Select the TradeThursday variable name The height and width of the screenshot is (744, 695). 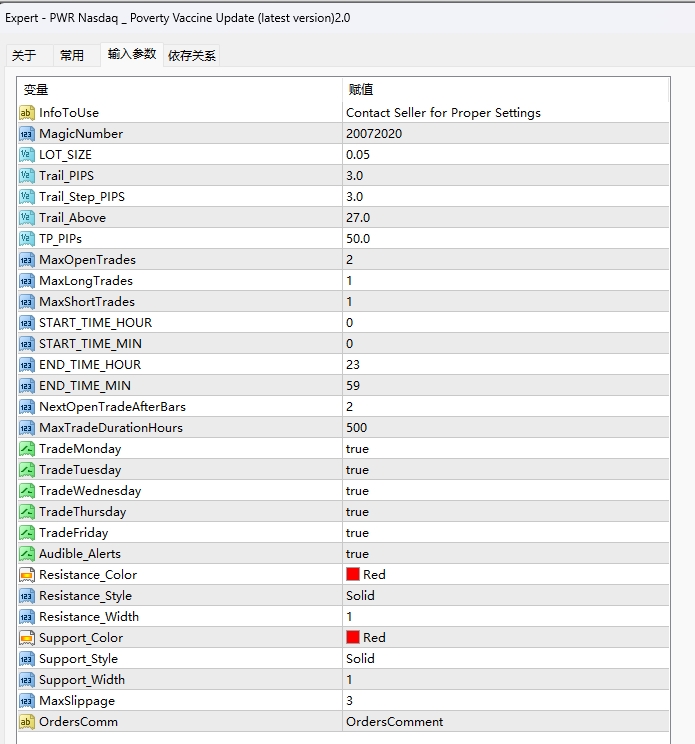[x=83, y=512]
